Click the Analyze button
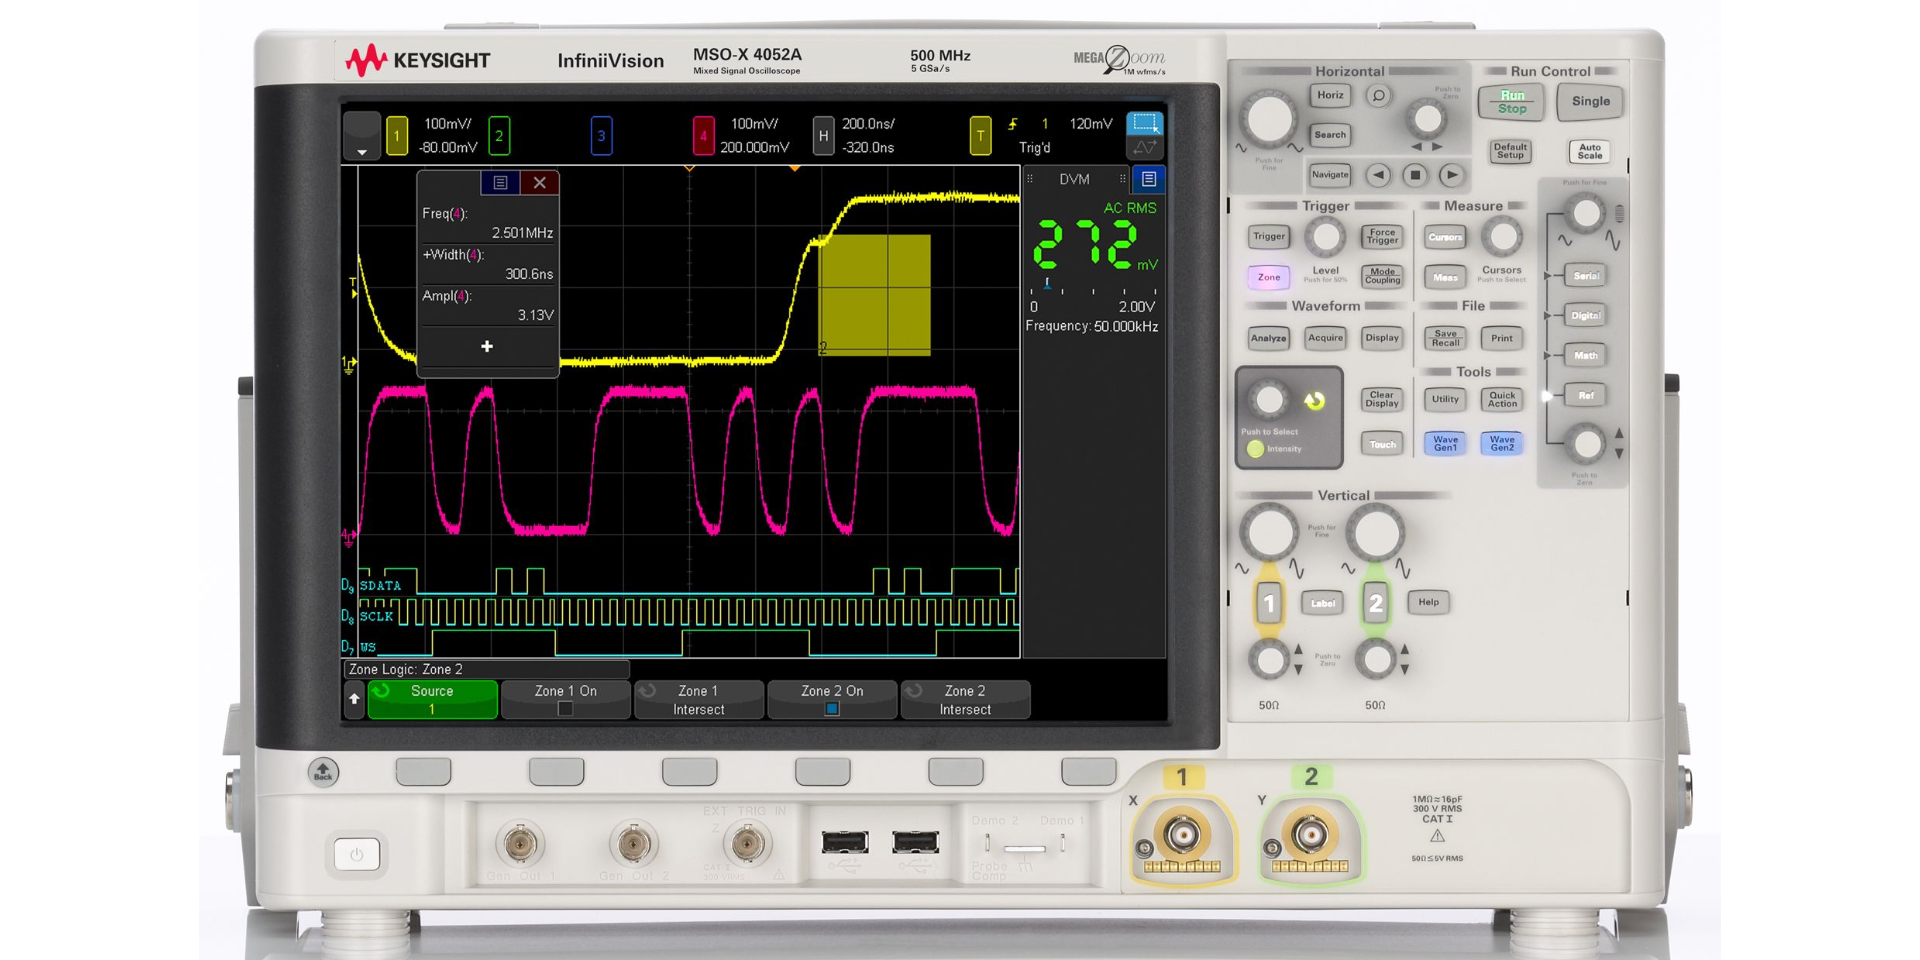The height and width of the screenshot is (960, 1920). (x=1269, y=339)
